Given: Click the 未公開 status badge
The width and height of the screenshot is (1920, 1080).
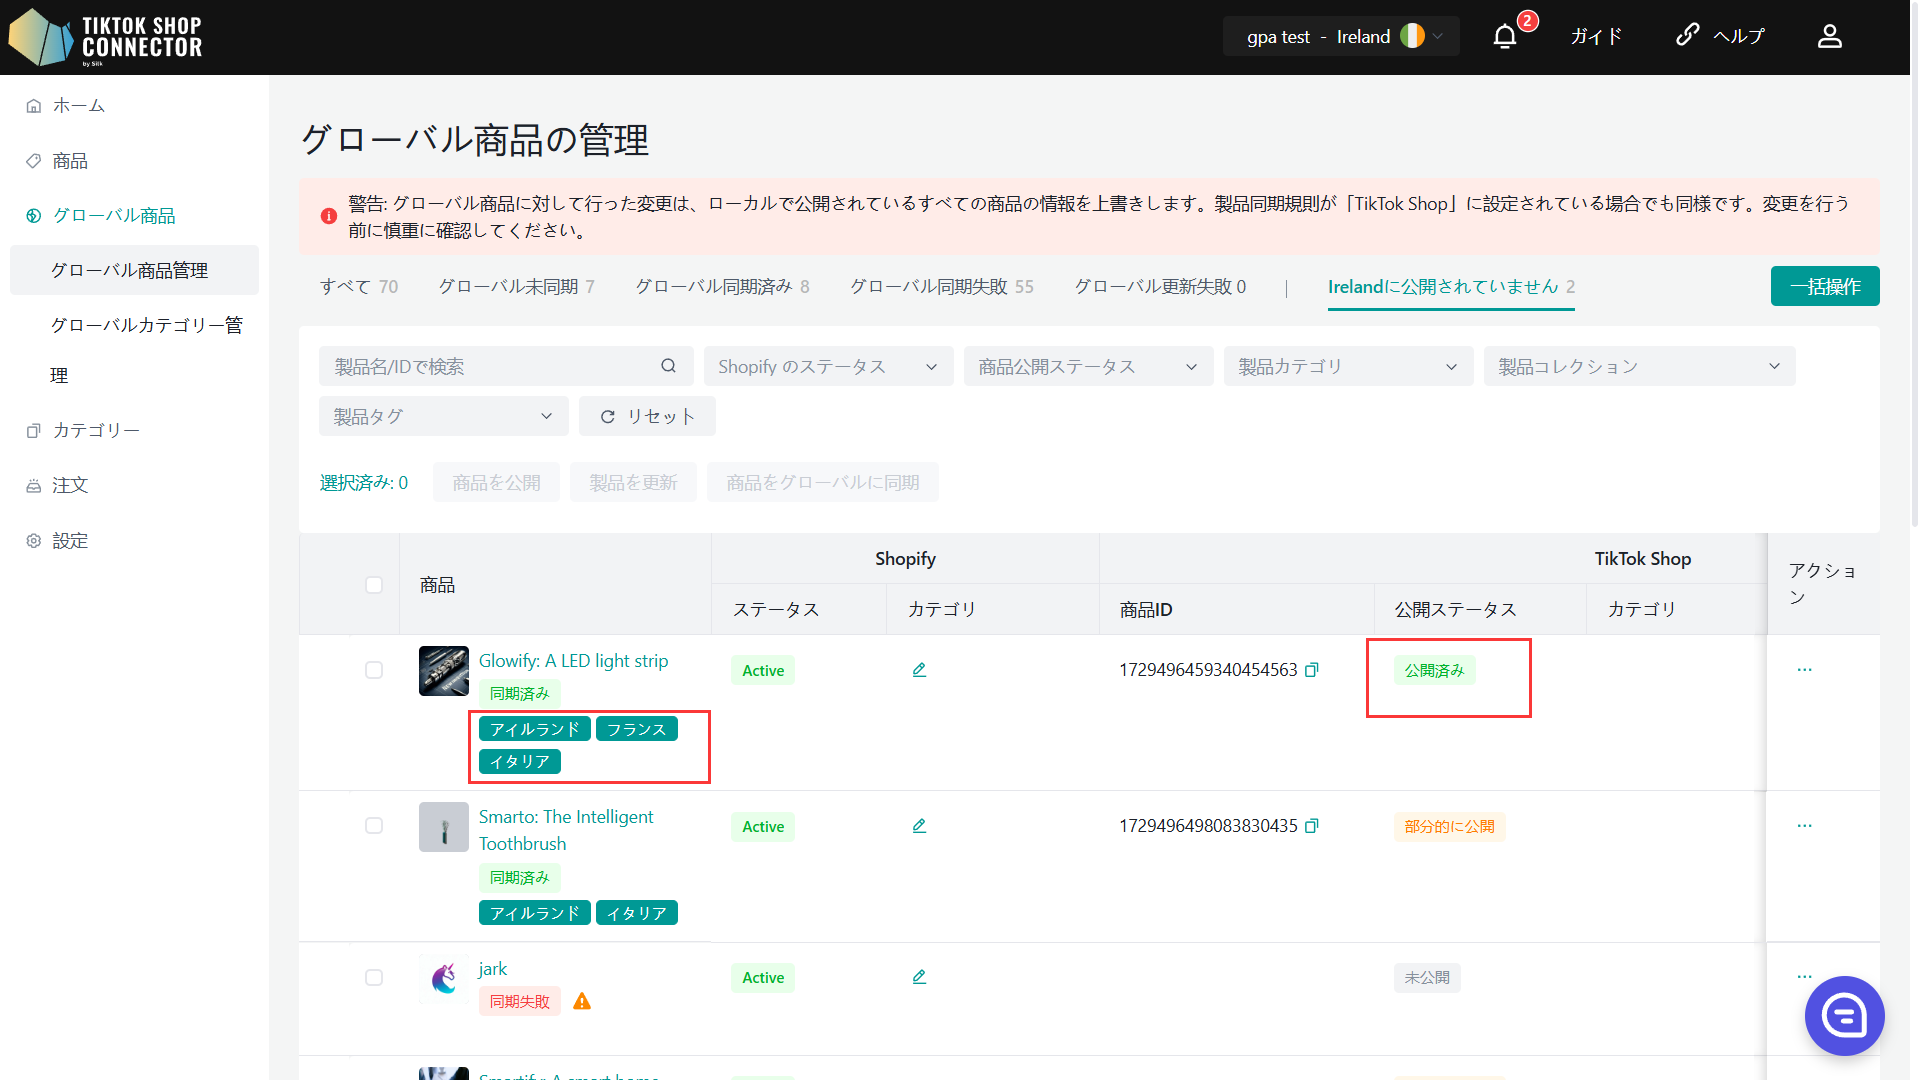Looking at the screenshot, I should 1427,977.
